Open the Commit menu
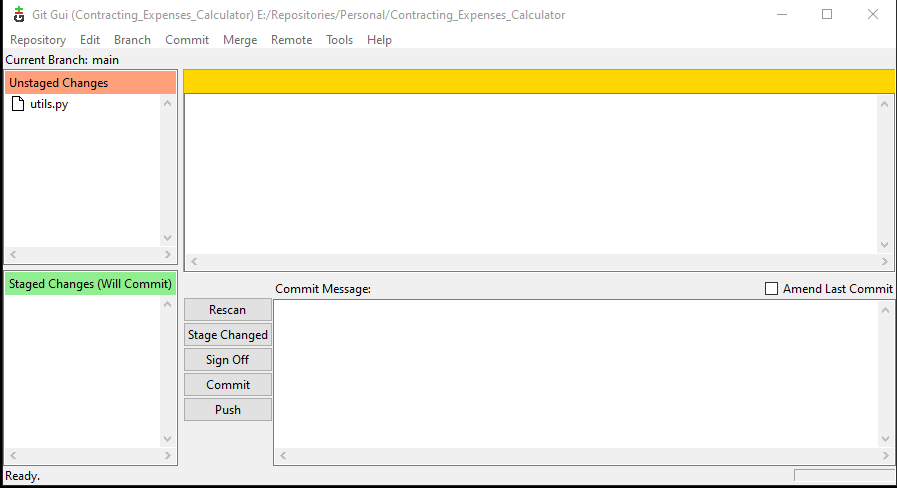This screenshot has width=897, height=488. click(187, 40)
